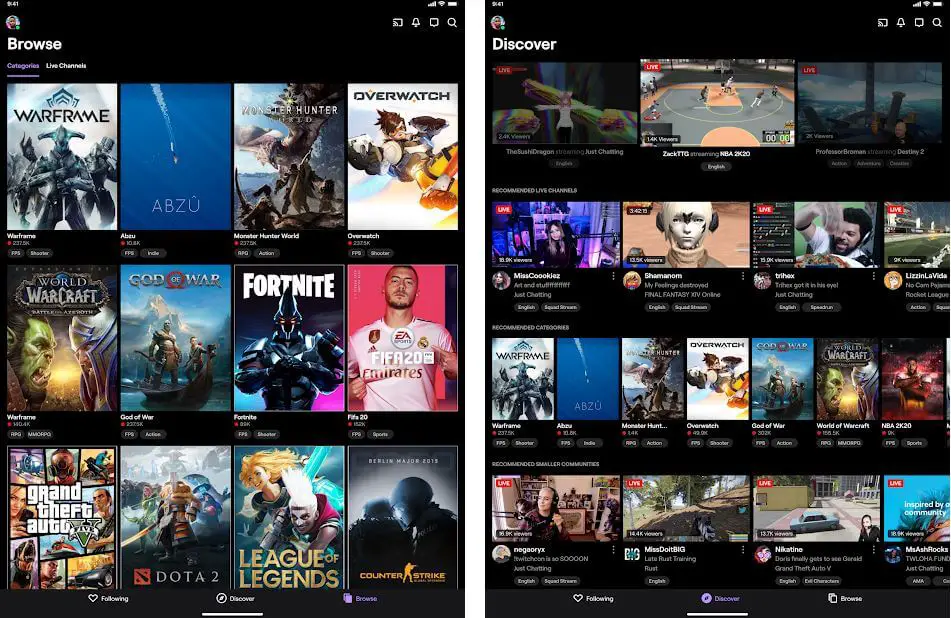The height and width of the screenshot is (618, 951).
Task: Tap MissCookiez's channel avatar
Action: pos(501,281)
